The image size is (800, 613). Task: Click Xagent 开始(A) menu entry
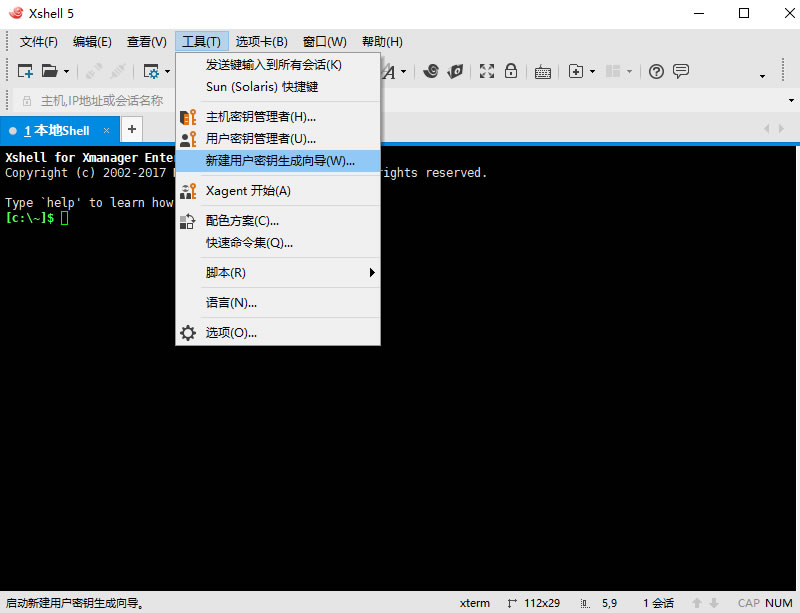(278, 191)
